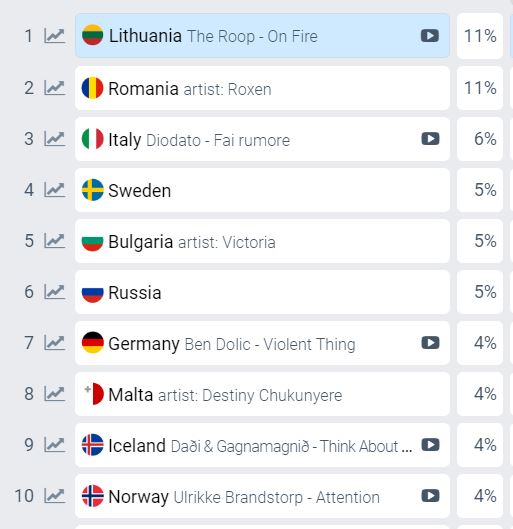Play Lithuania's On Fire video
513x529 pixels.
point(430,36)
